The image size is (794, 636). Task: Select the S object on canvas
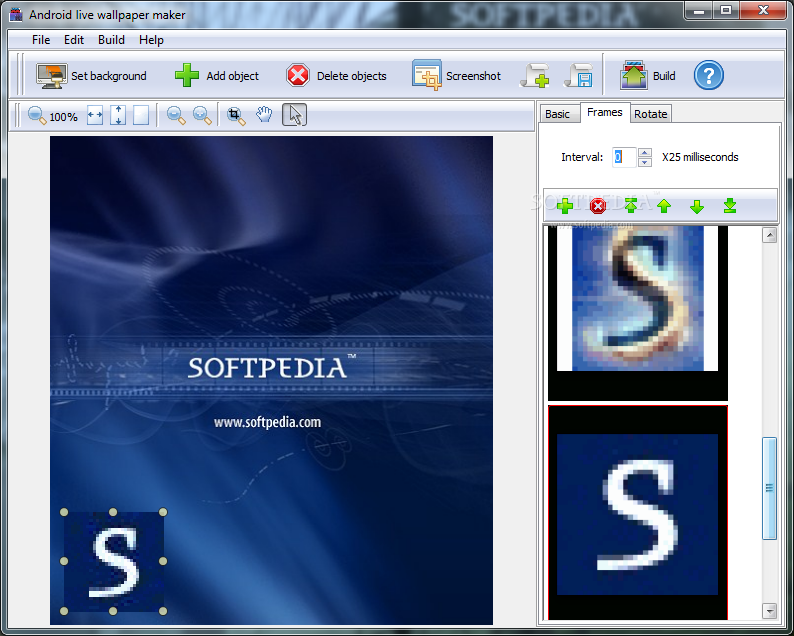point(113,562)
